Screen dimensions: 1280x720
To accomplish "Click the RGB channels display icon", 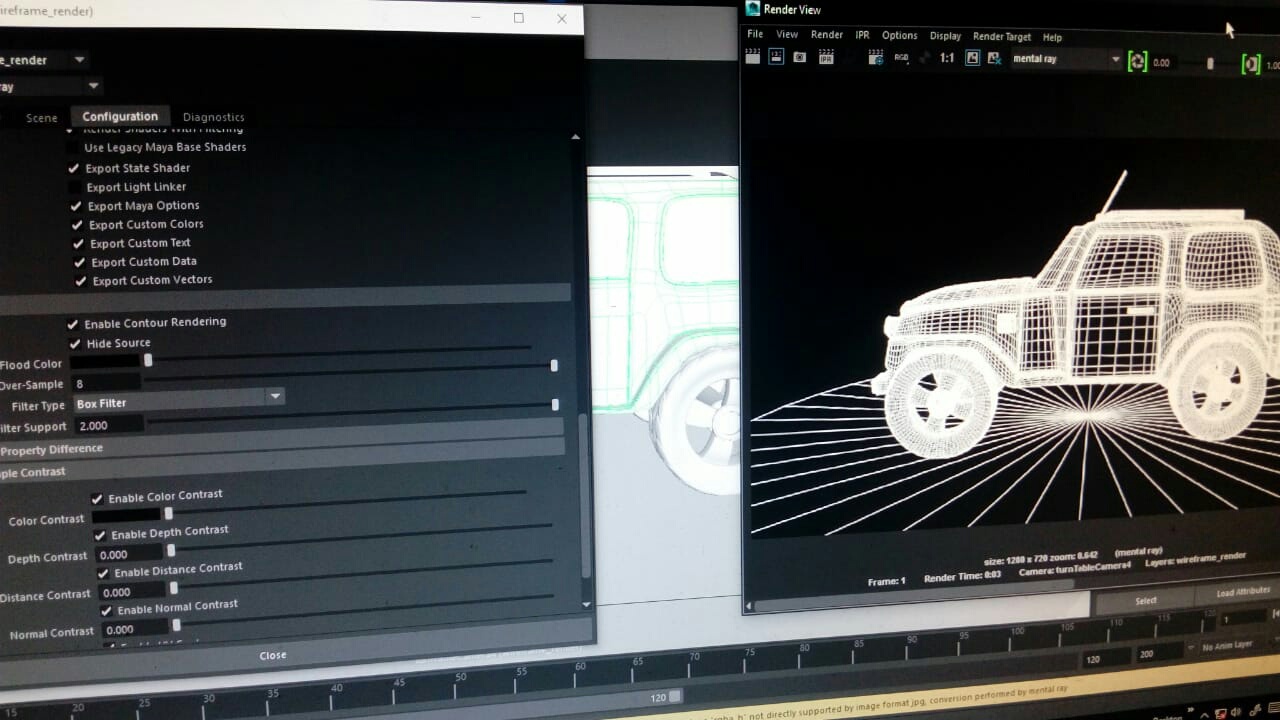I will point(902,58).
